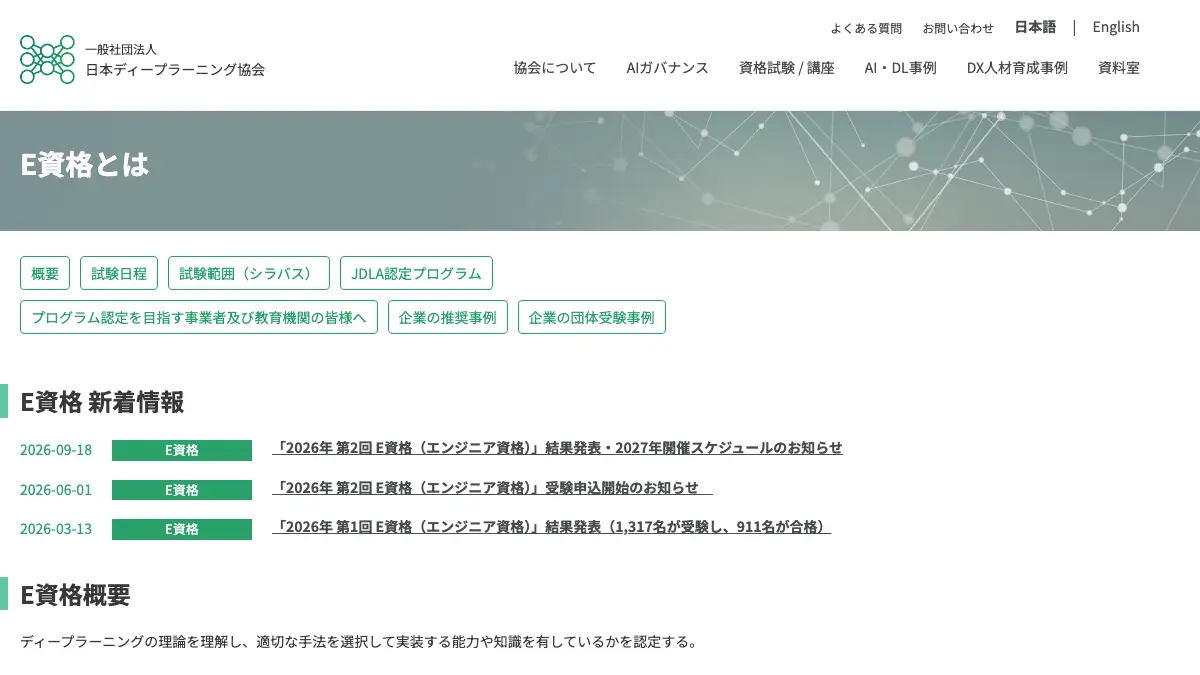The height and width of the screenshot is (675, 1200).
Task: Open お問い合わせ link
Action: (x=958, y=28)
